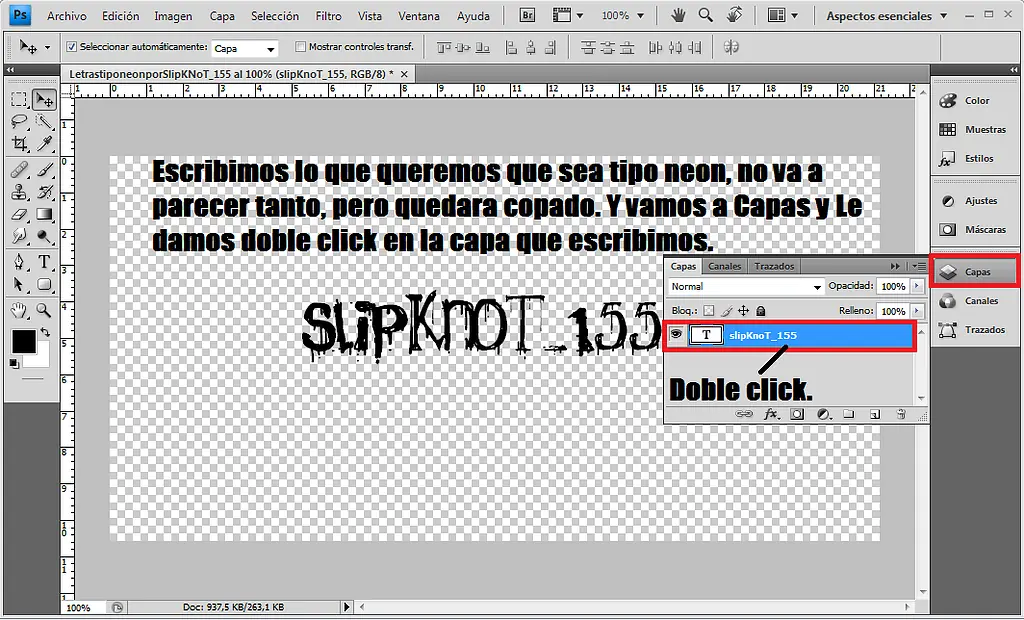This screenshot has height=620, width=1024.
Task: Open the Archivo menu
Action: (67, 16)
